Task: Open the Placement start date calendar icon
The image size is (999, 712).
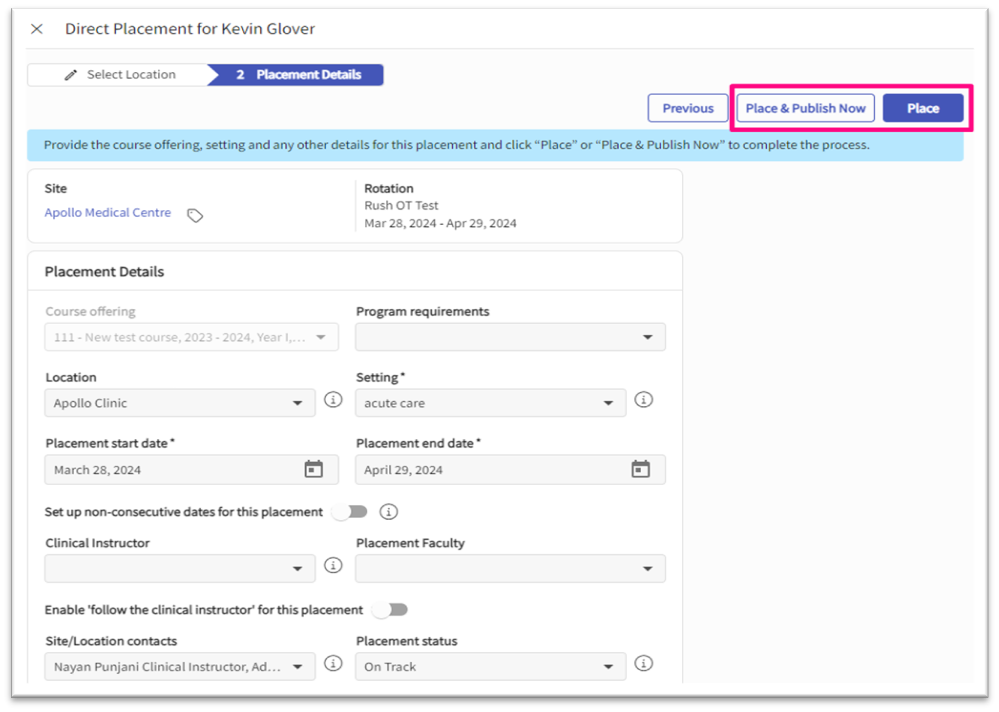Action: click(313, 469)
